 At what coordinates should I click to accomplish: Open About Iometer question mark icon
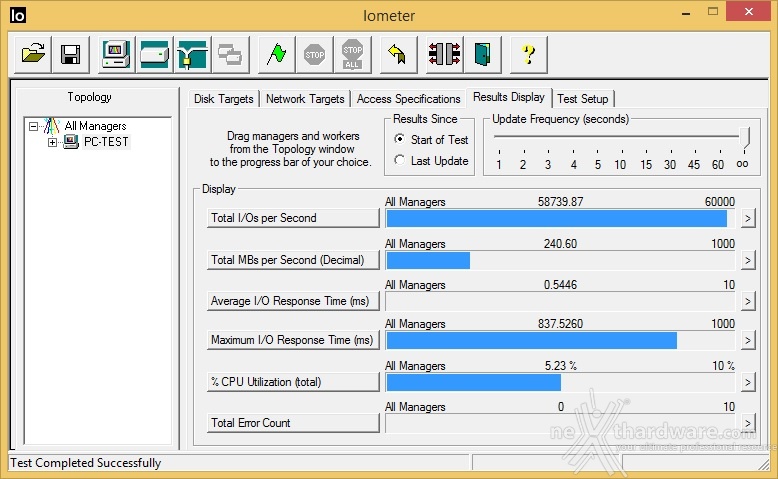(x=528, y=54)
